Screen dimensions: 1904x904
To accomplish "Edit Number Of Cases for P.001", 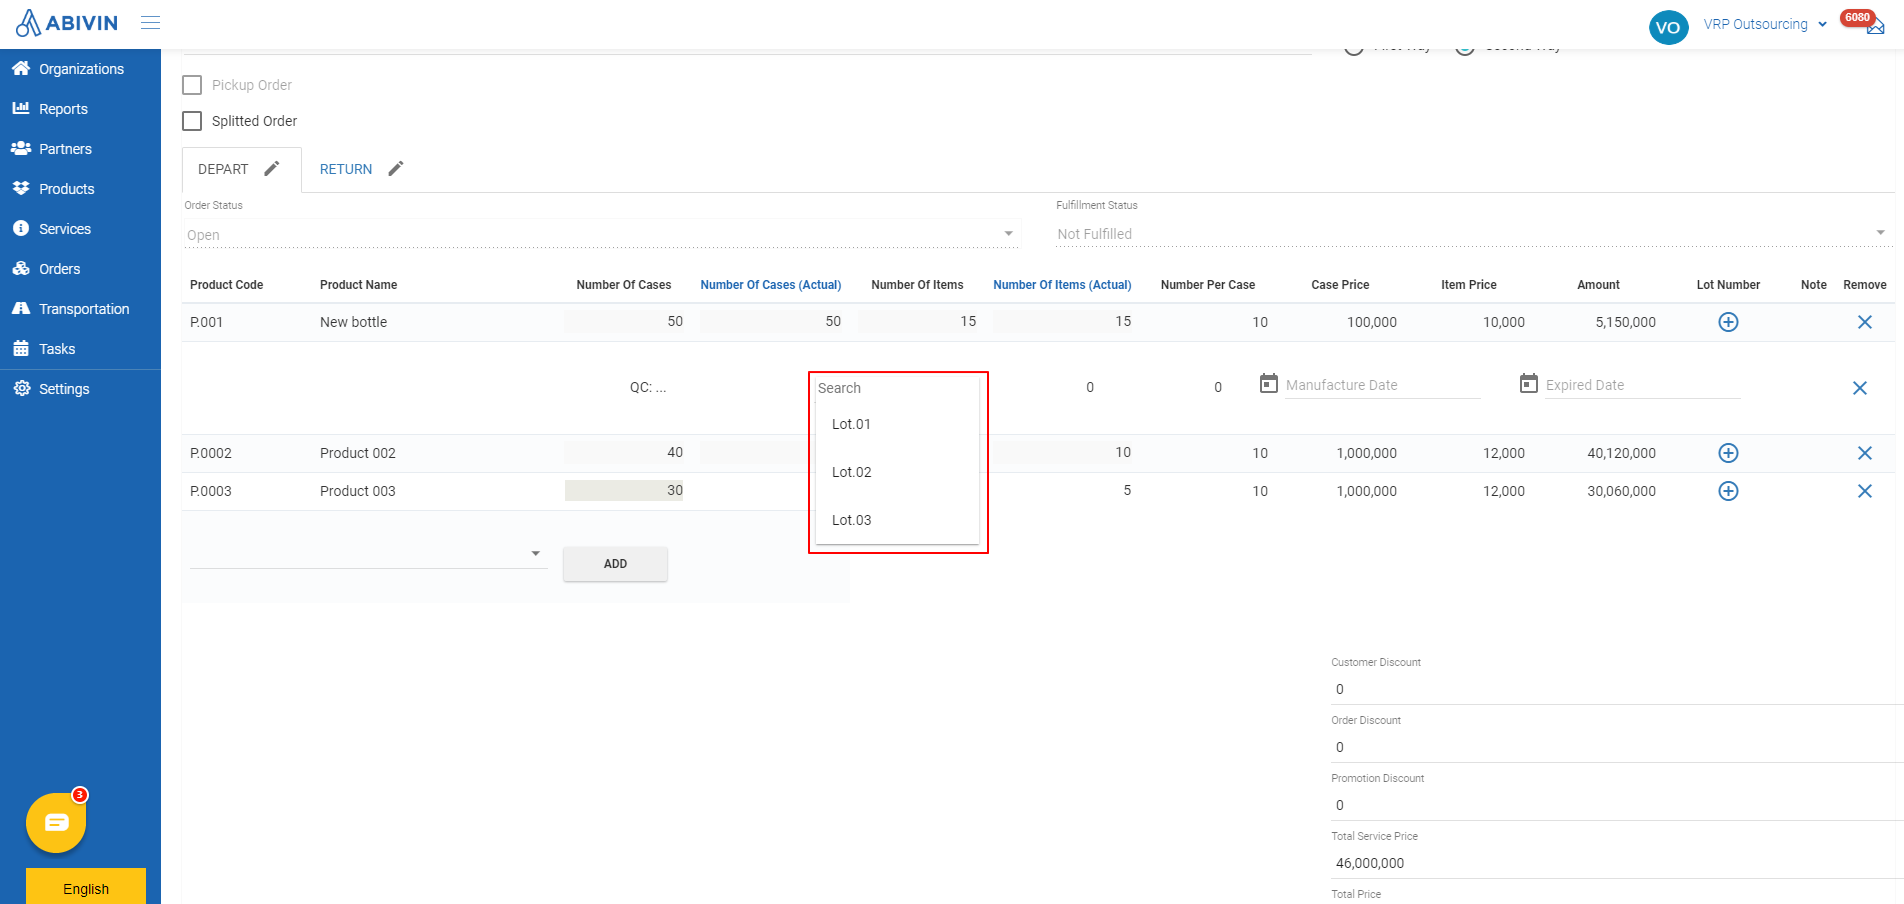I will click(624, 321).
